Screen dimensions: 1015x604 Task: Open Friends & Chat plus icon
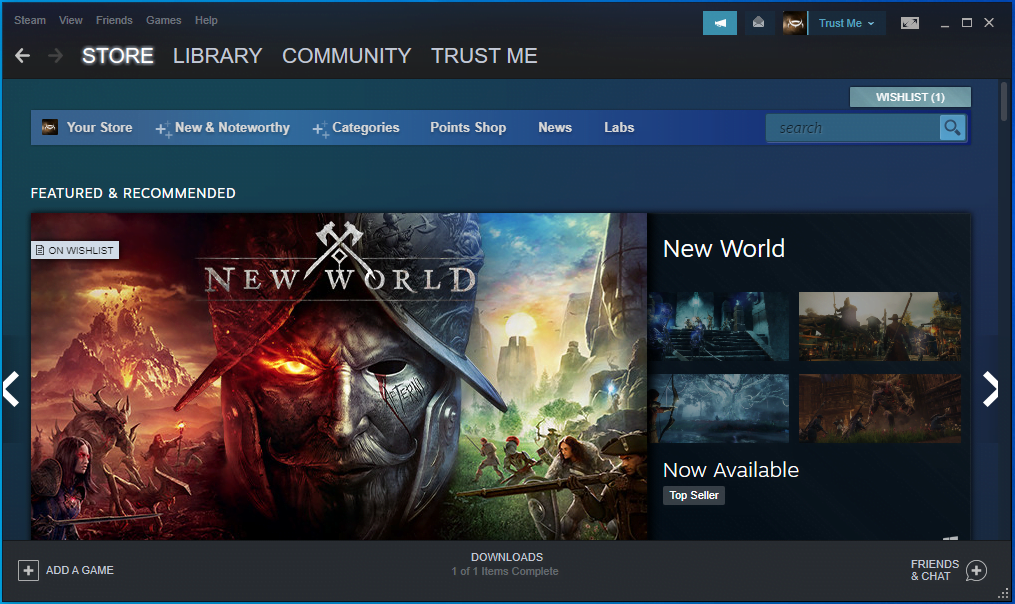[976, 570]
